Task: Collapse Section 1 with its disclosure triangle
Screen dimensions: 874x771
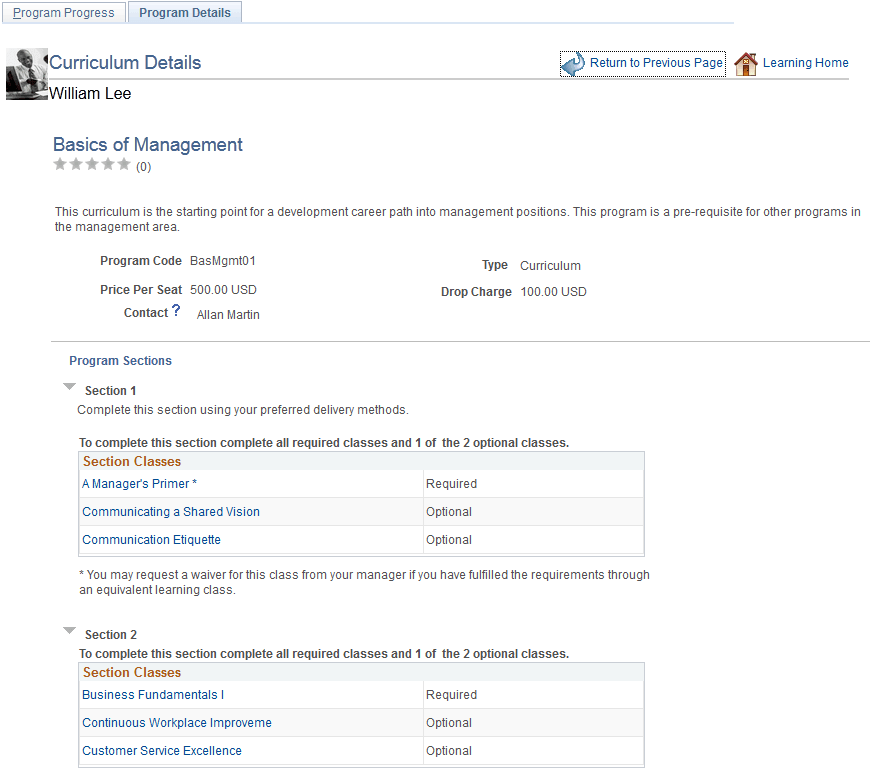Action: pos(69,385)
